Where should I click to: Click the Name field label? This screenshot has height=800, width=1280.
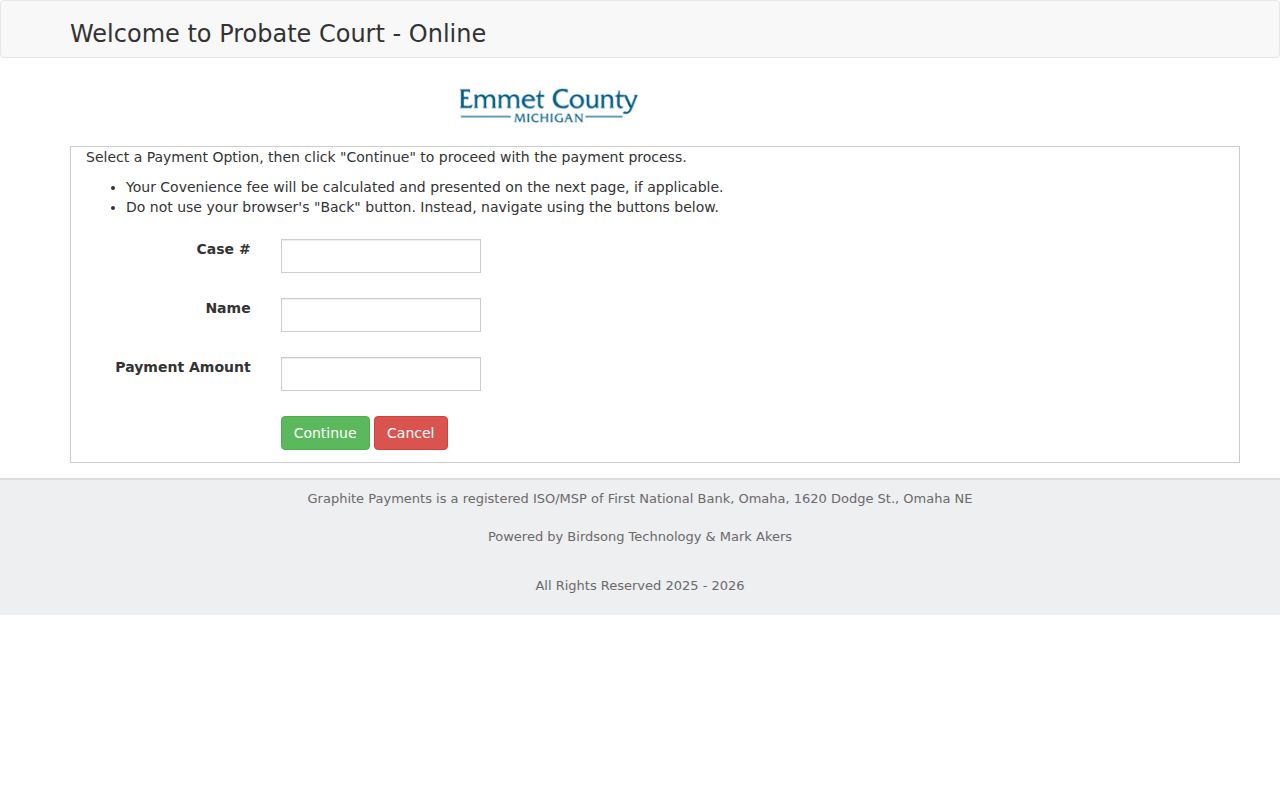(228, 308)
